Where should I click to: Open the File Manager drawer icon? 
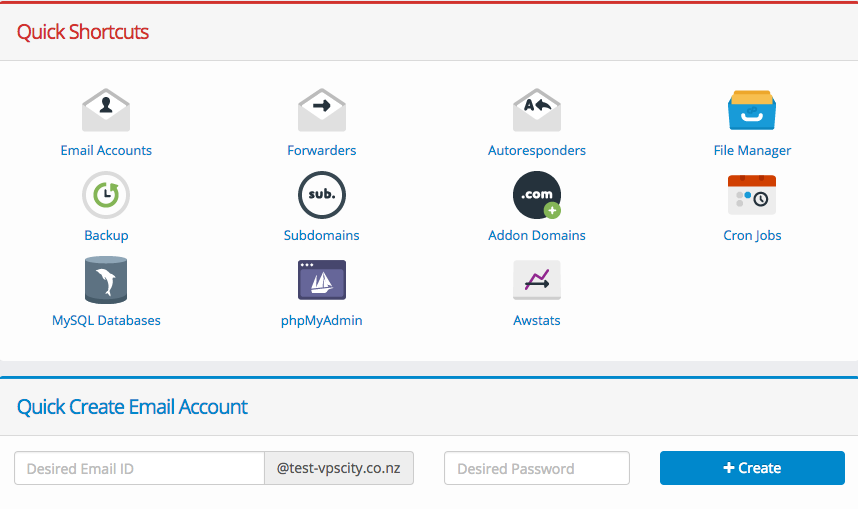coord(752,110)
